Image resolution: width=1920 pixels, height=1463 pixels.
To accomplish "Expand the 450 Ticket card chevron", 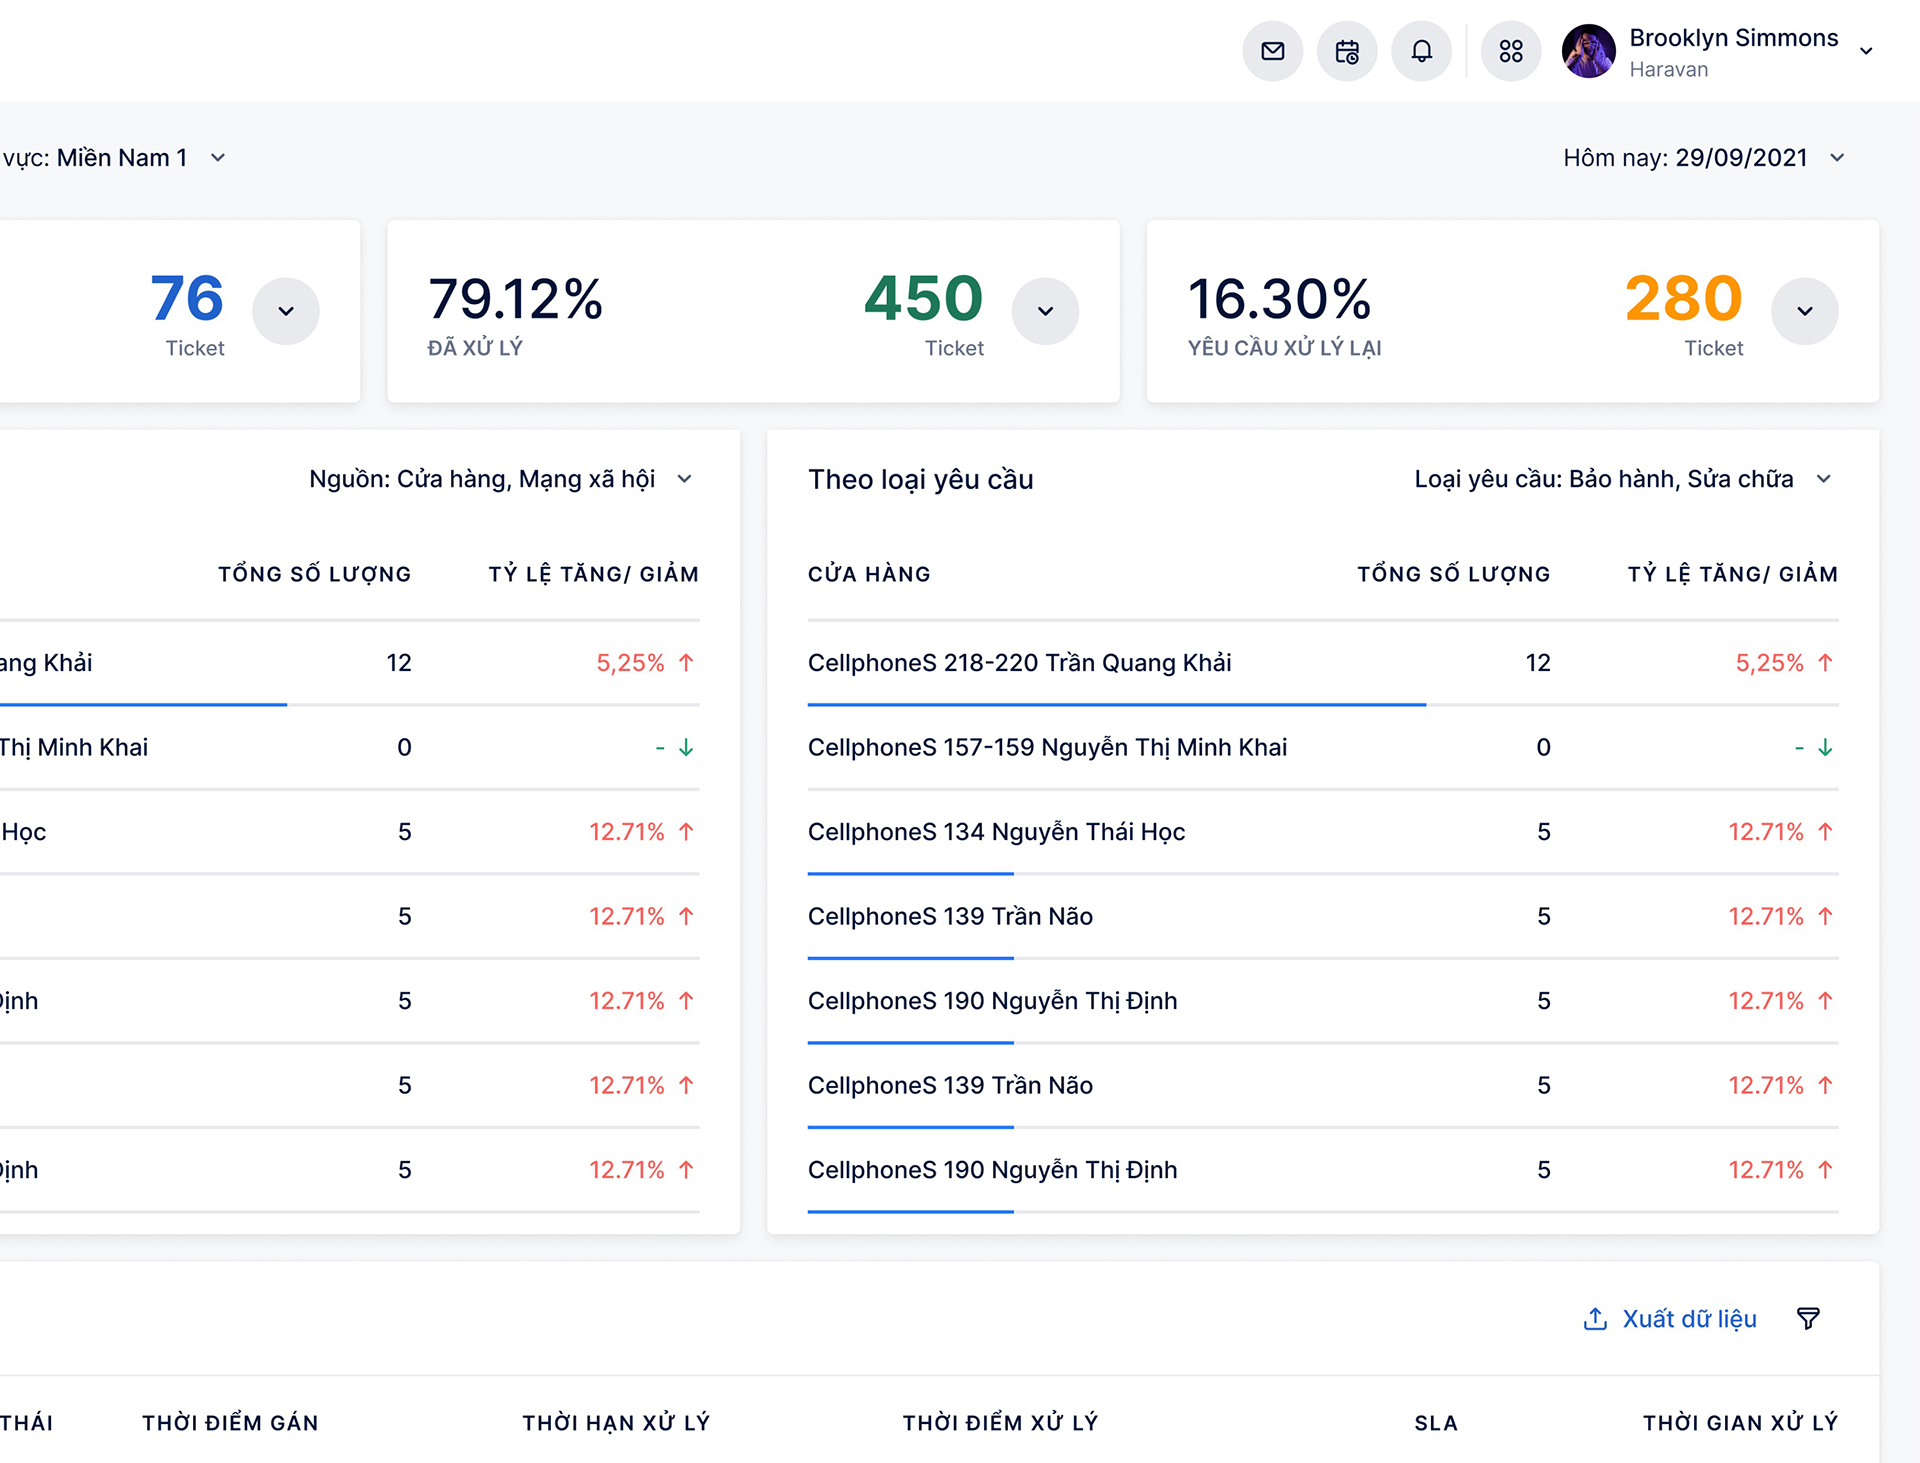I will click(1045, 311).
